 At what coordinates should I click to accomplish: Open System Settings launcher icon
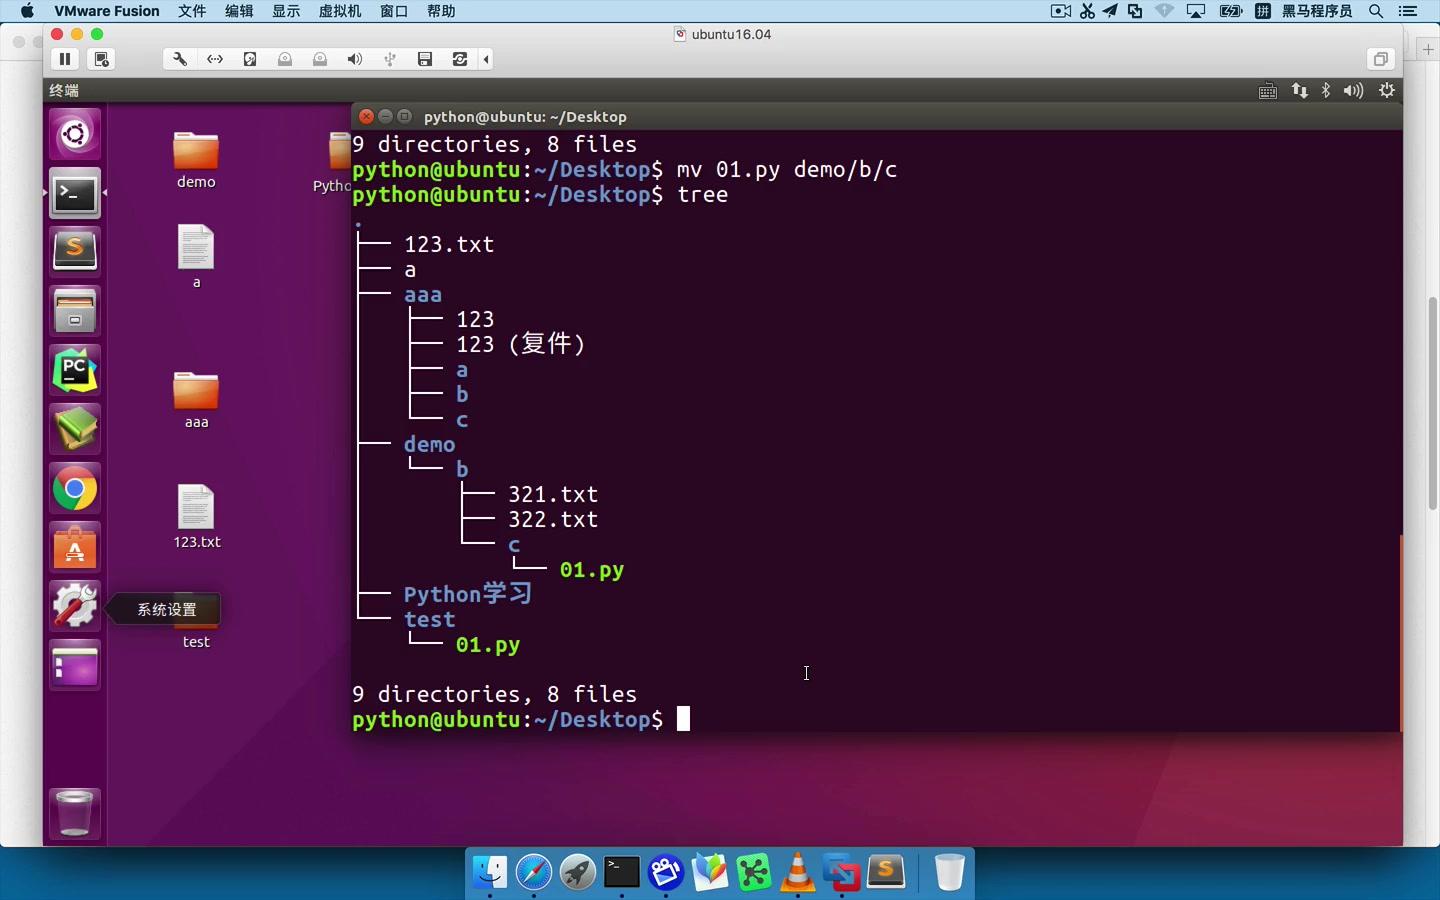coord(75,607)
